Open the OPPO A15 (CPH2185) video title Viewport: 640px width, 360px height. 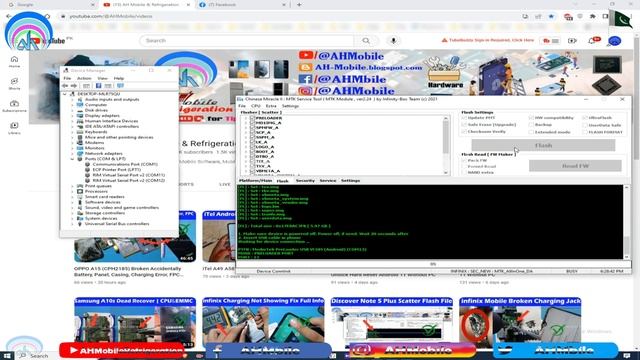(x=128, y=271)
